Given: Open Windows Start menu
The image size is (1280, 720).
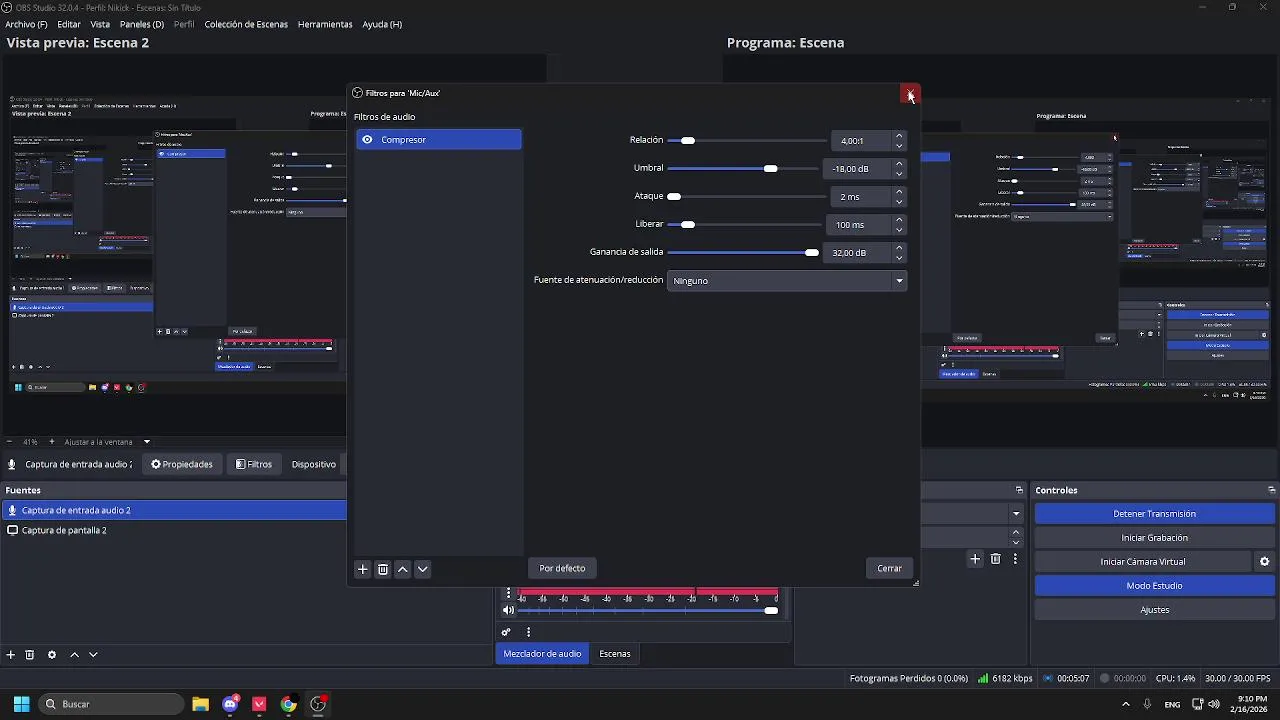Looking at the screenshot, I should click(21, 704).
